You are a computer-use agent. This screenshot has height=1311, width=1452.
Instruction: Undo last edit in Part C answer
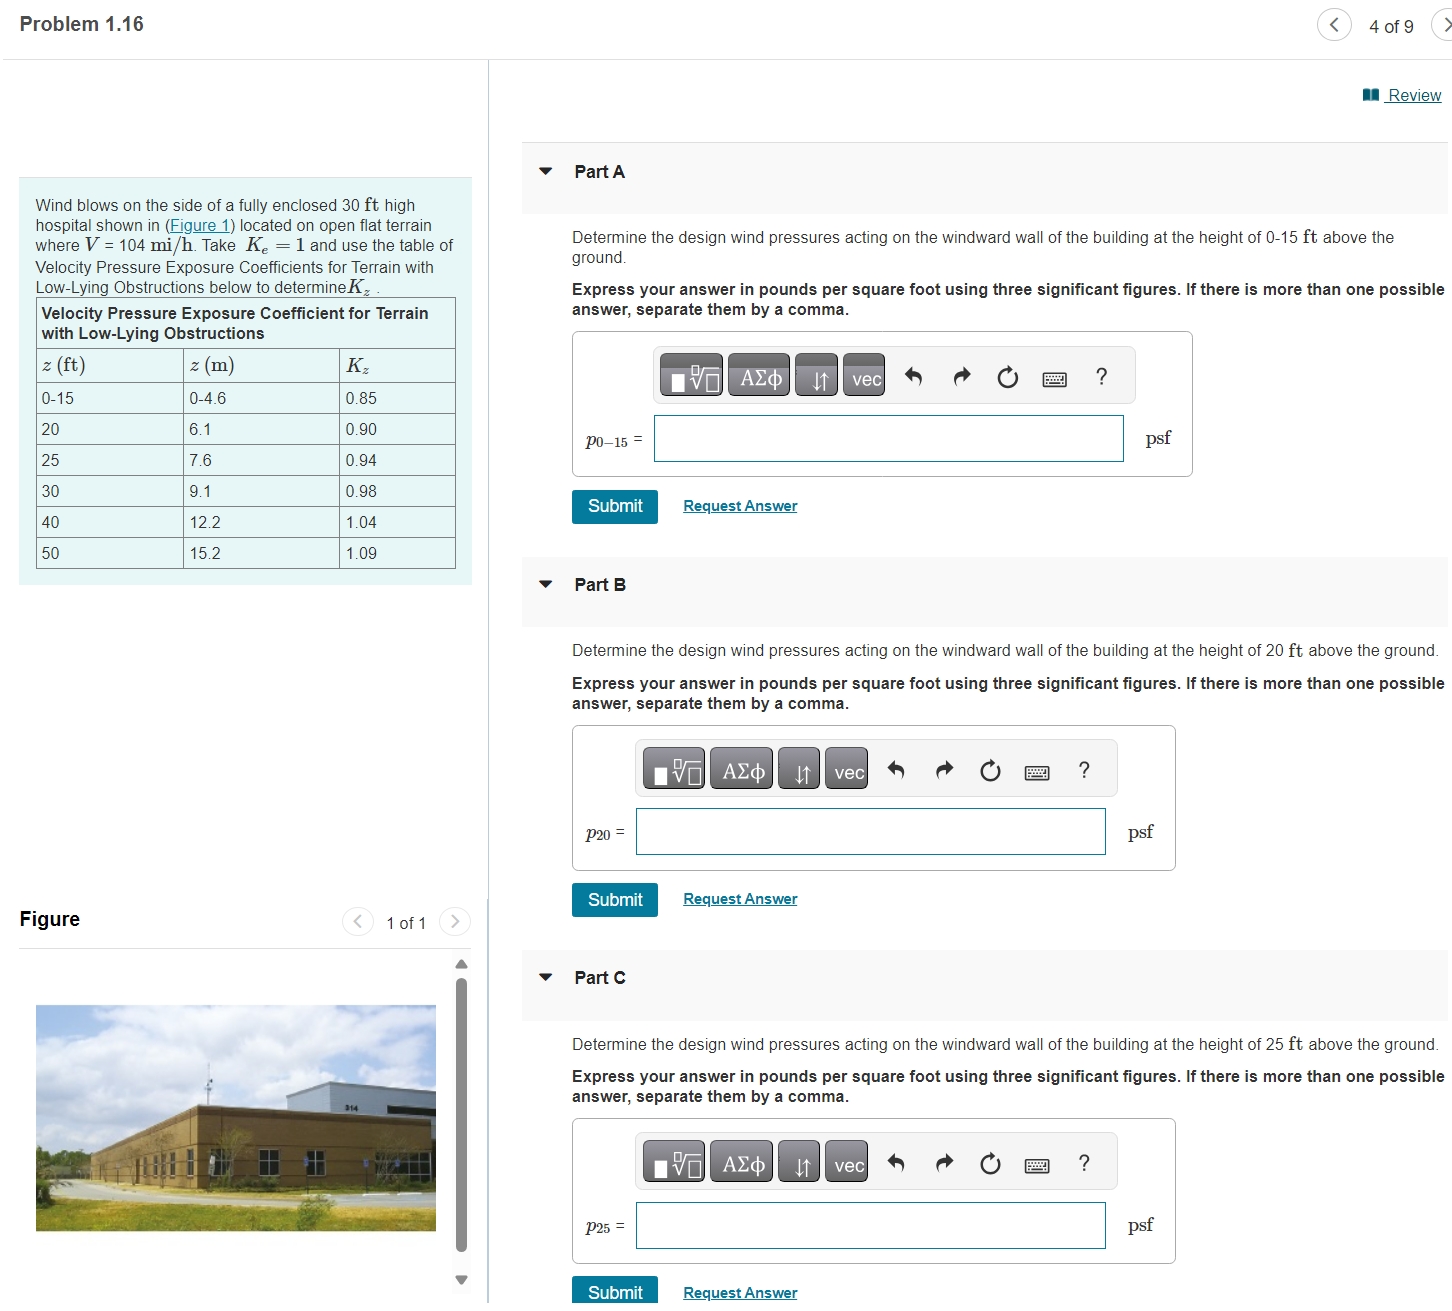point(896,1163)
